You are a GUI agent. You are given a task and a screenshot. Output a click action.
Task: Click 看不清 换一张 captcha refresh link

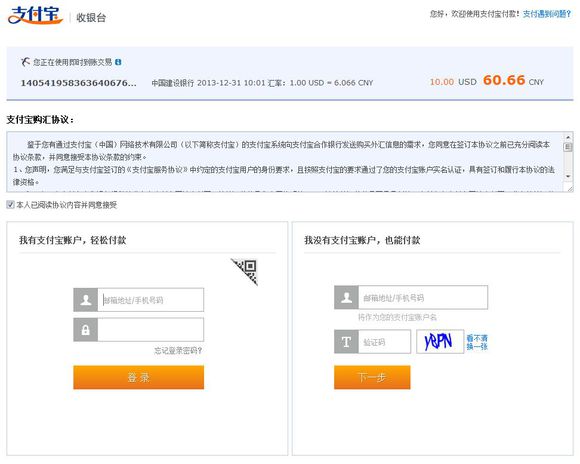(x=477, y=342)
